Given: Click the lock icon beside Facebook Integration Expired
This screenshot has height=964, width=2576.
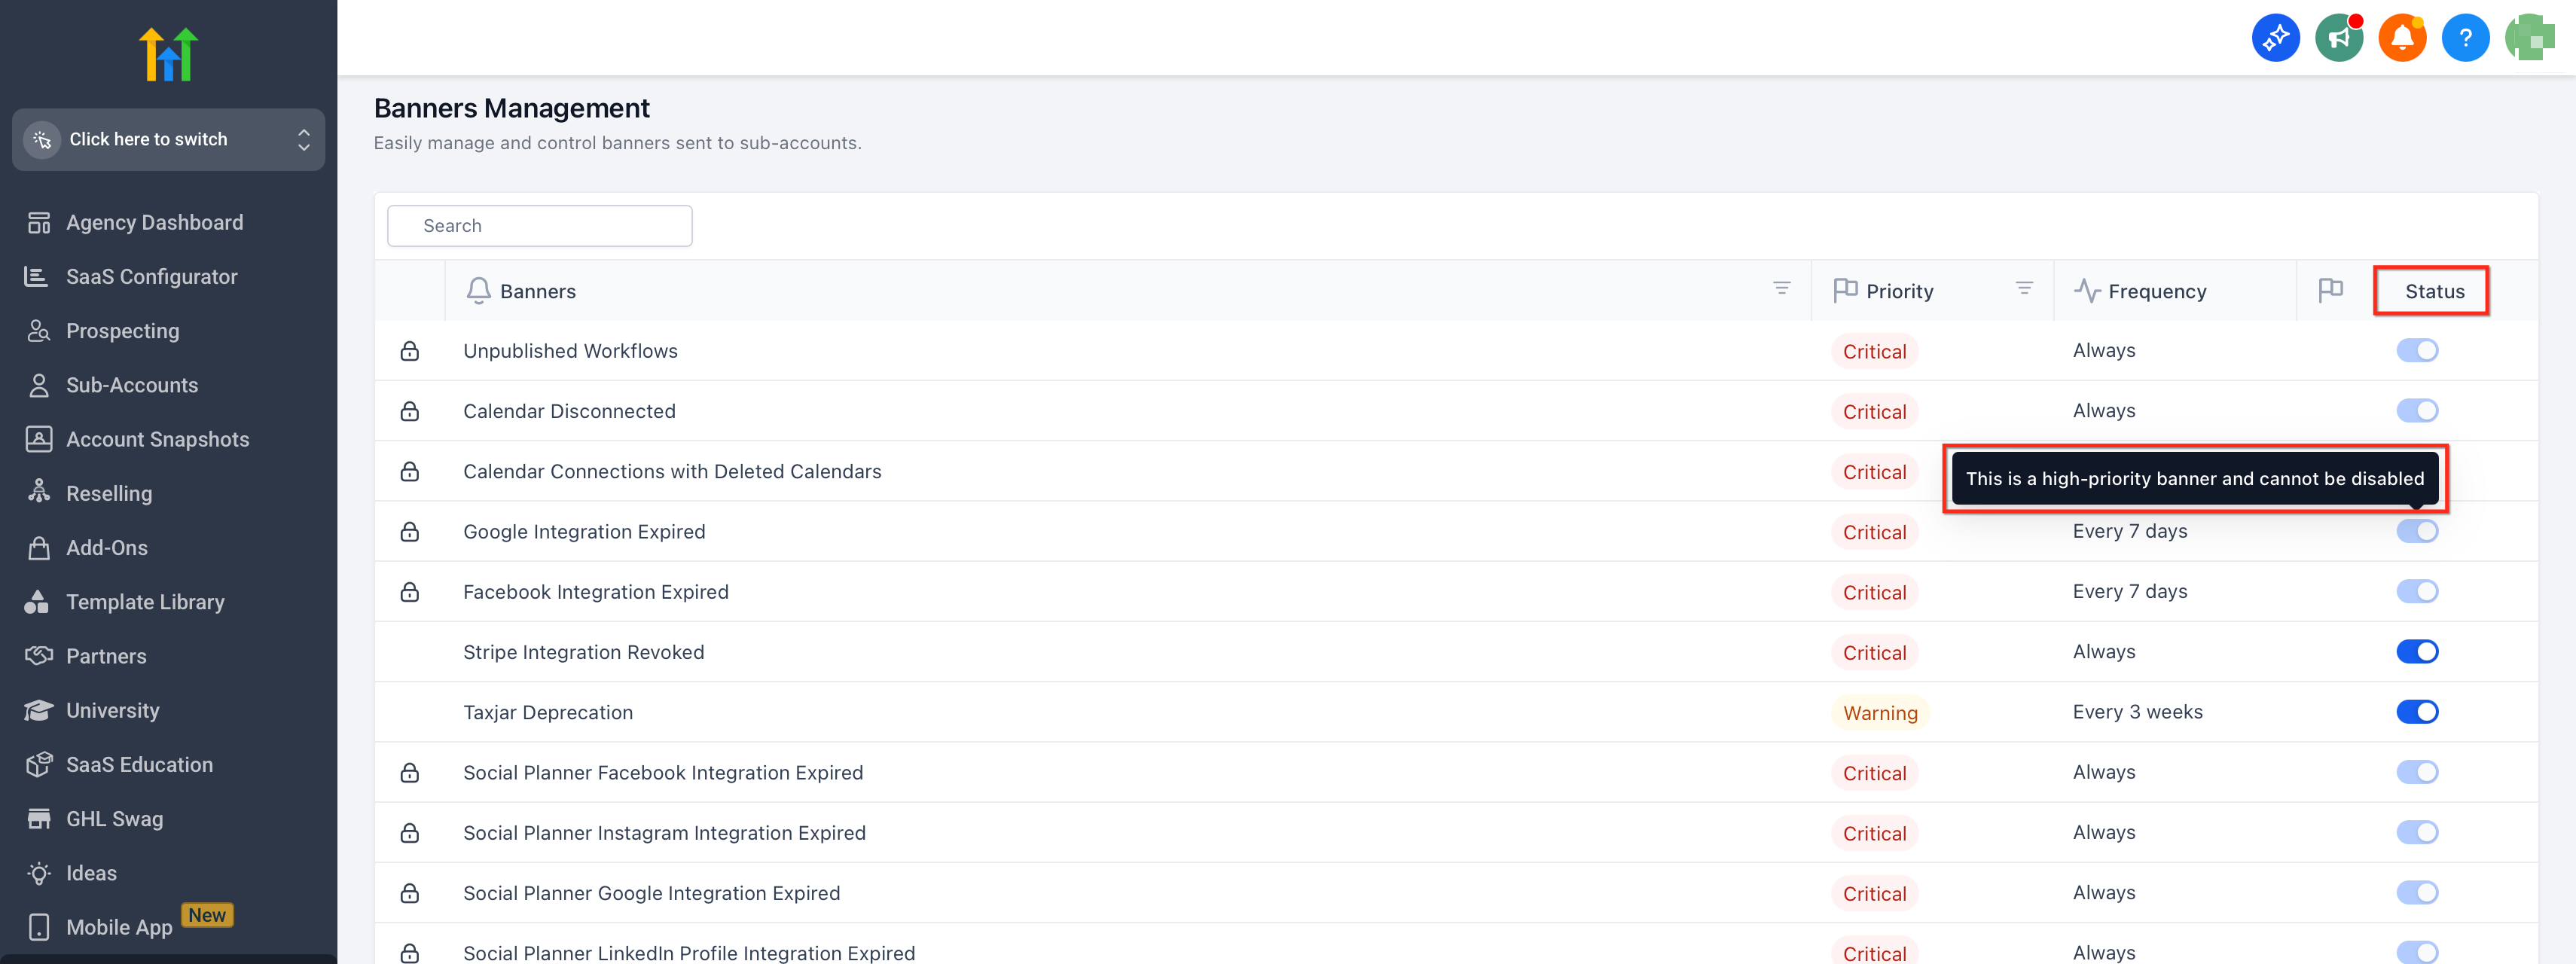Looking at the screenshot, I should point(410,592).
